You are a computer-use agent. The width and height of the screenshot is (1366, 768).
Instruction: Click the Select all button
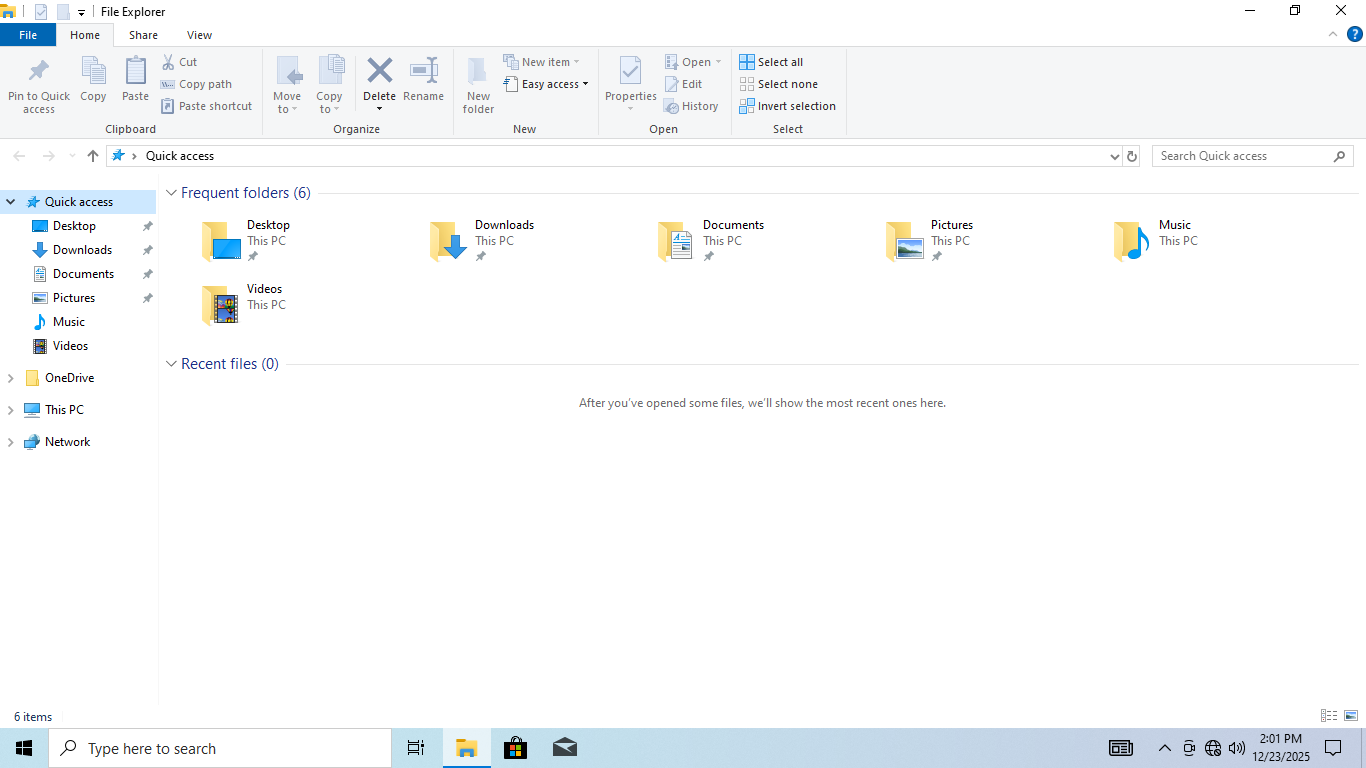tap(771, 62)
